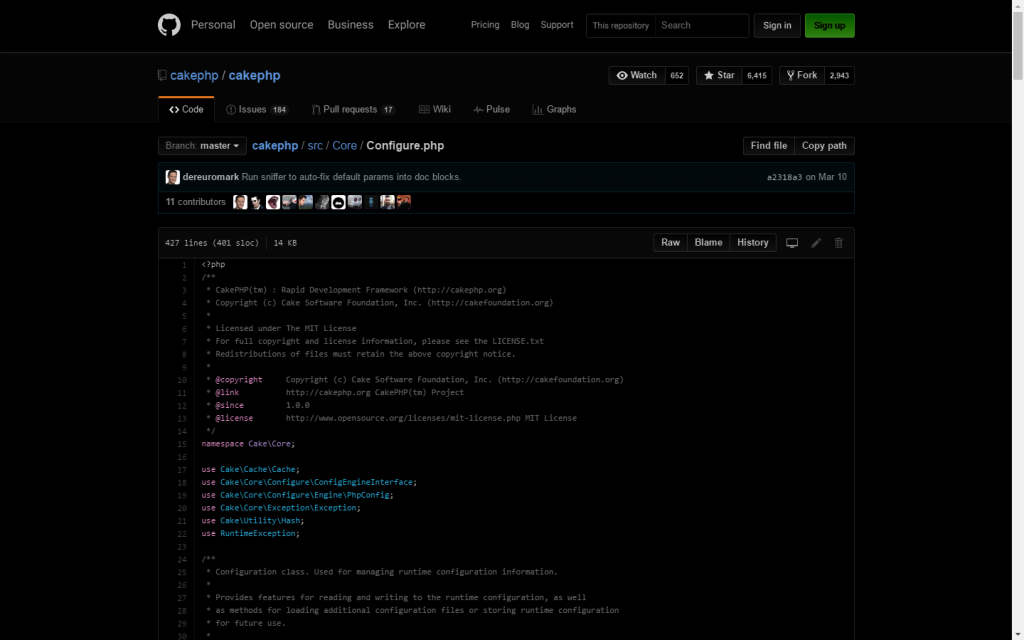This screenshot has height=640, width=1024.
Task: Select line number 25 in the code gutter
Action: [182, 572]
